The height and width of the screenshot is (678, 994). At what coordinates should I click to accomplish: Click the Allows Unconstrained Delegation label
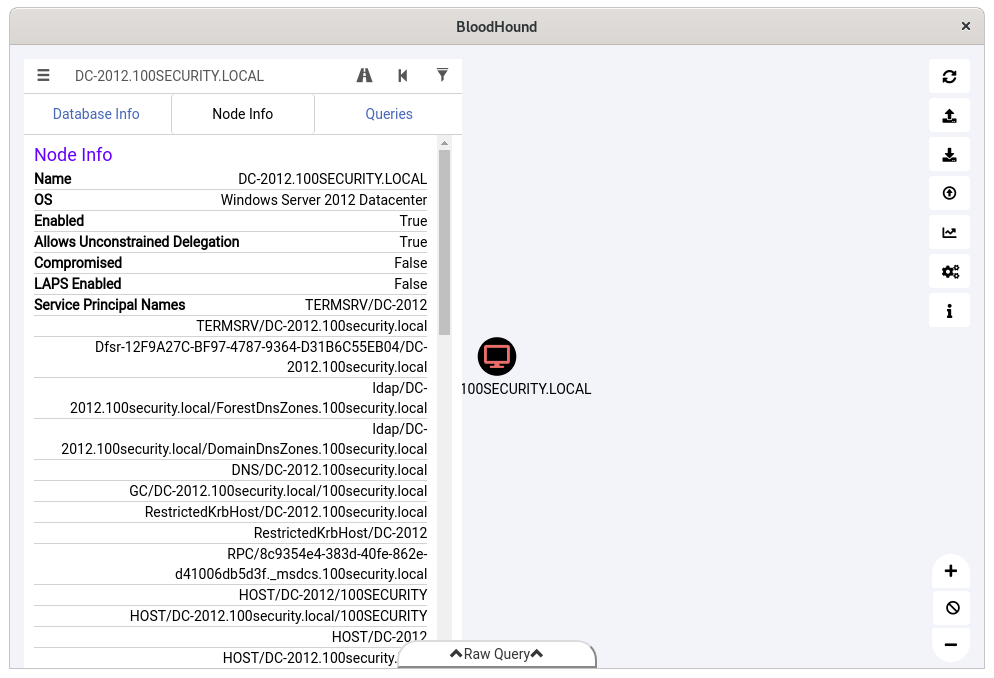(x=137, y=241)
